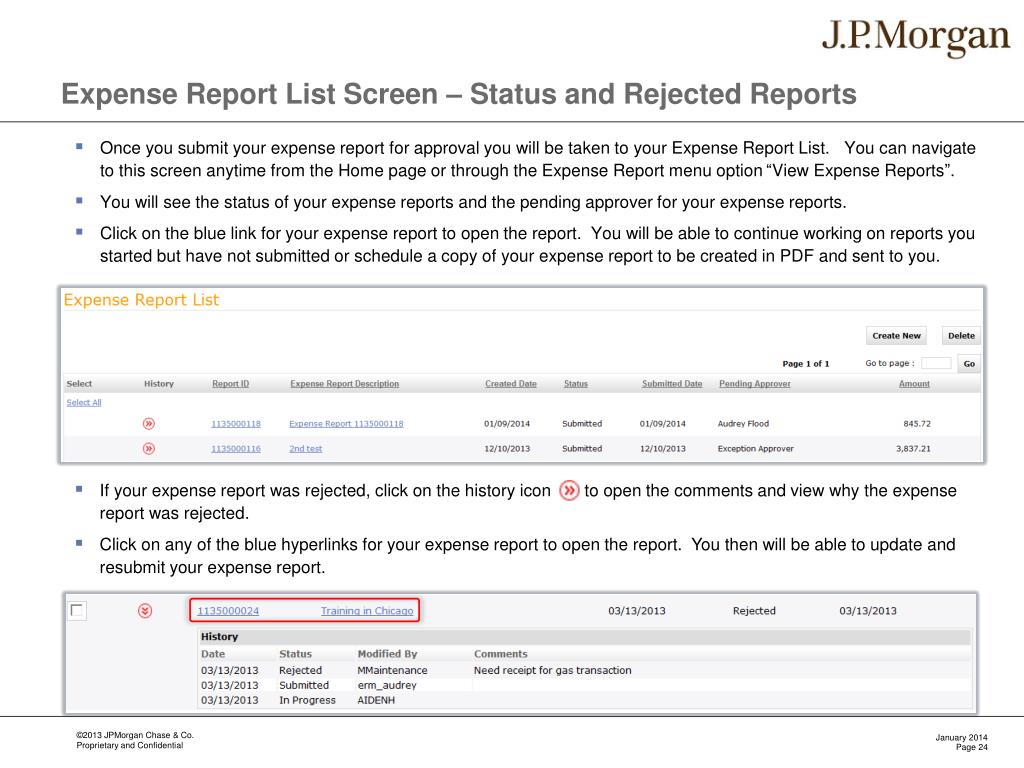The image size is (1024, 768).
Task: Click the Go to page input field
Action: point(935,364)
